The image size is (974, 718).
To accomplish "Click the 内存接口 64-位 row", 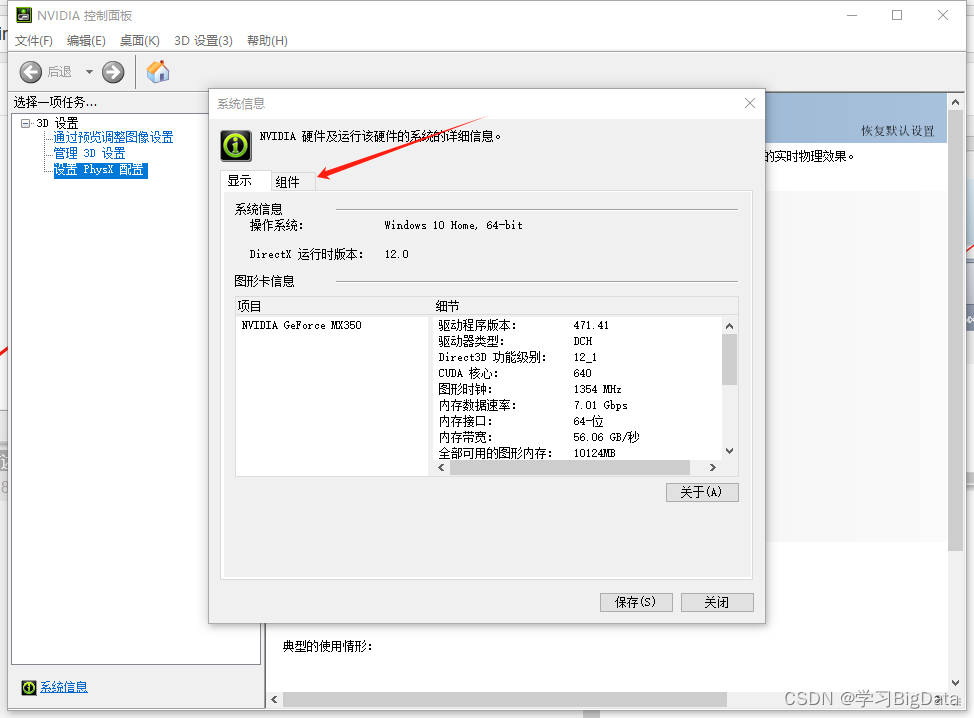I will [578, 421].
